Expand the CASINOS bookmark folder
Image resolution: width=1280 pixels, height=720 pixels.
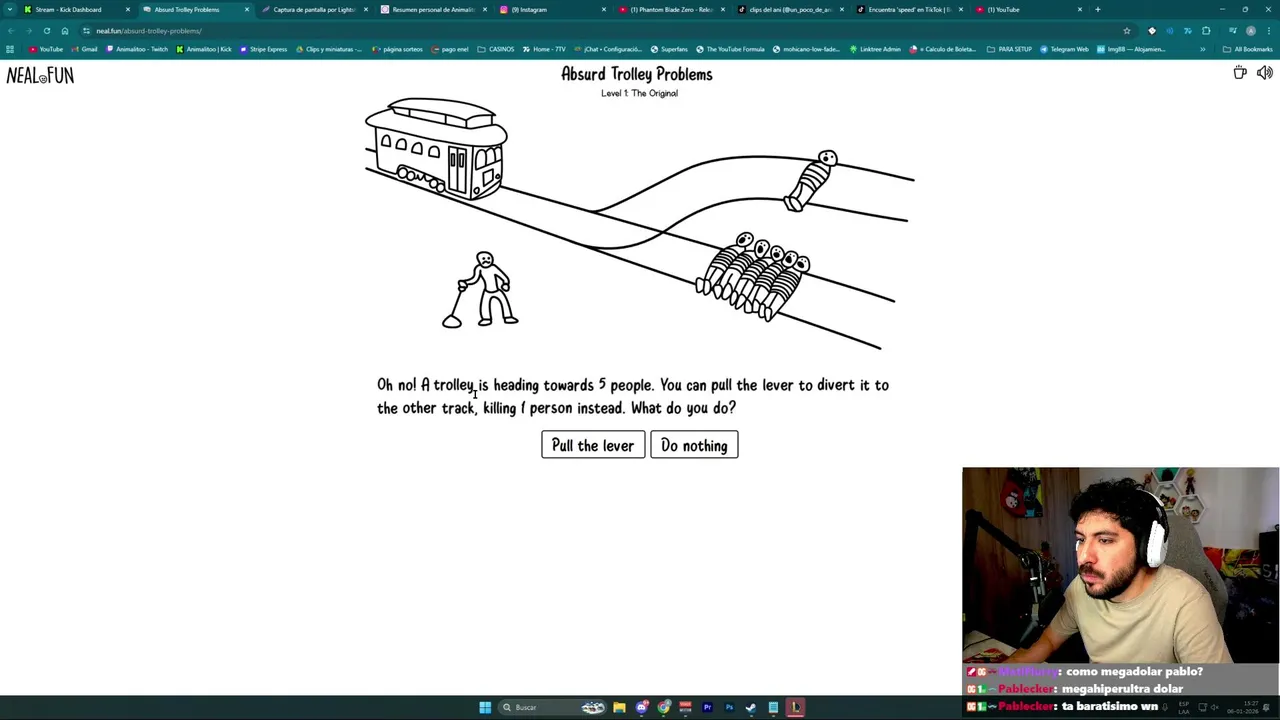click(x=496, y=49)
